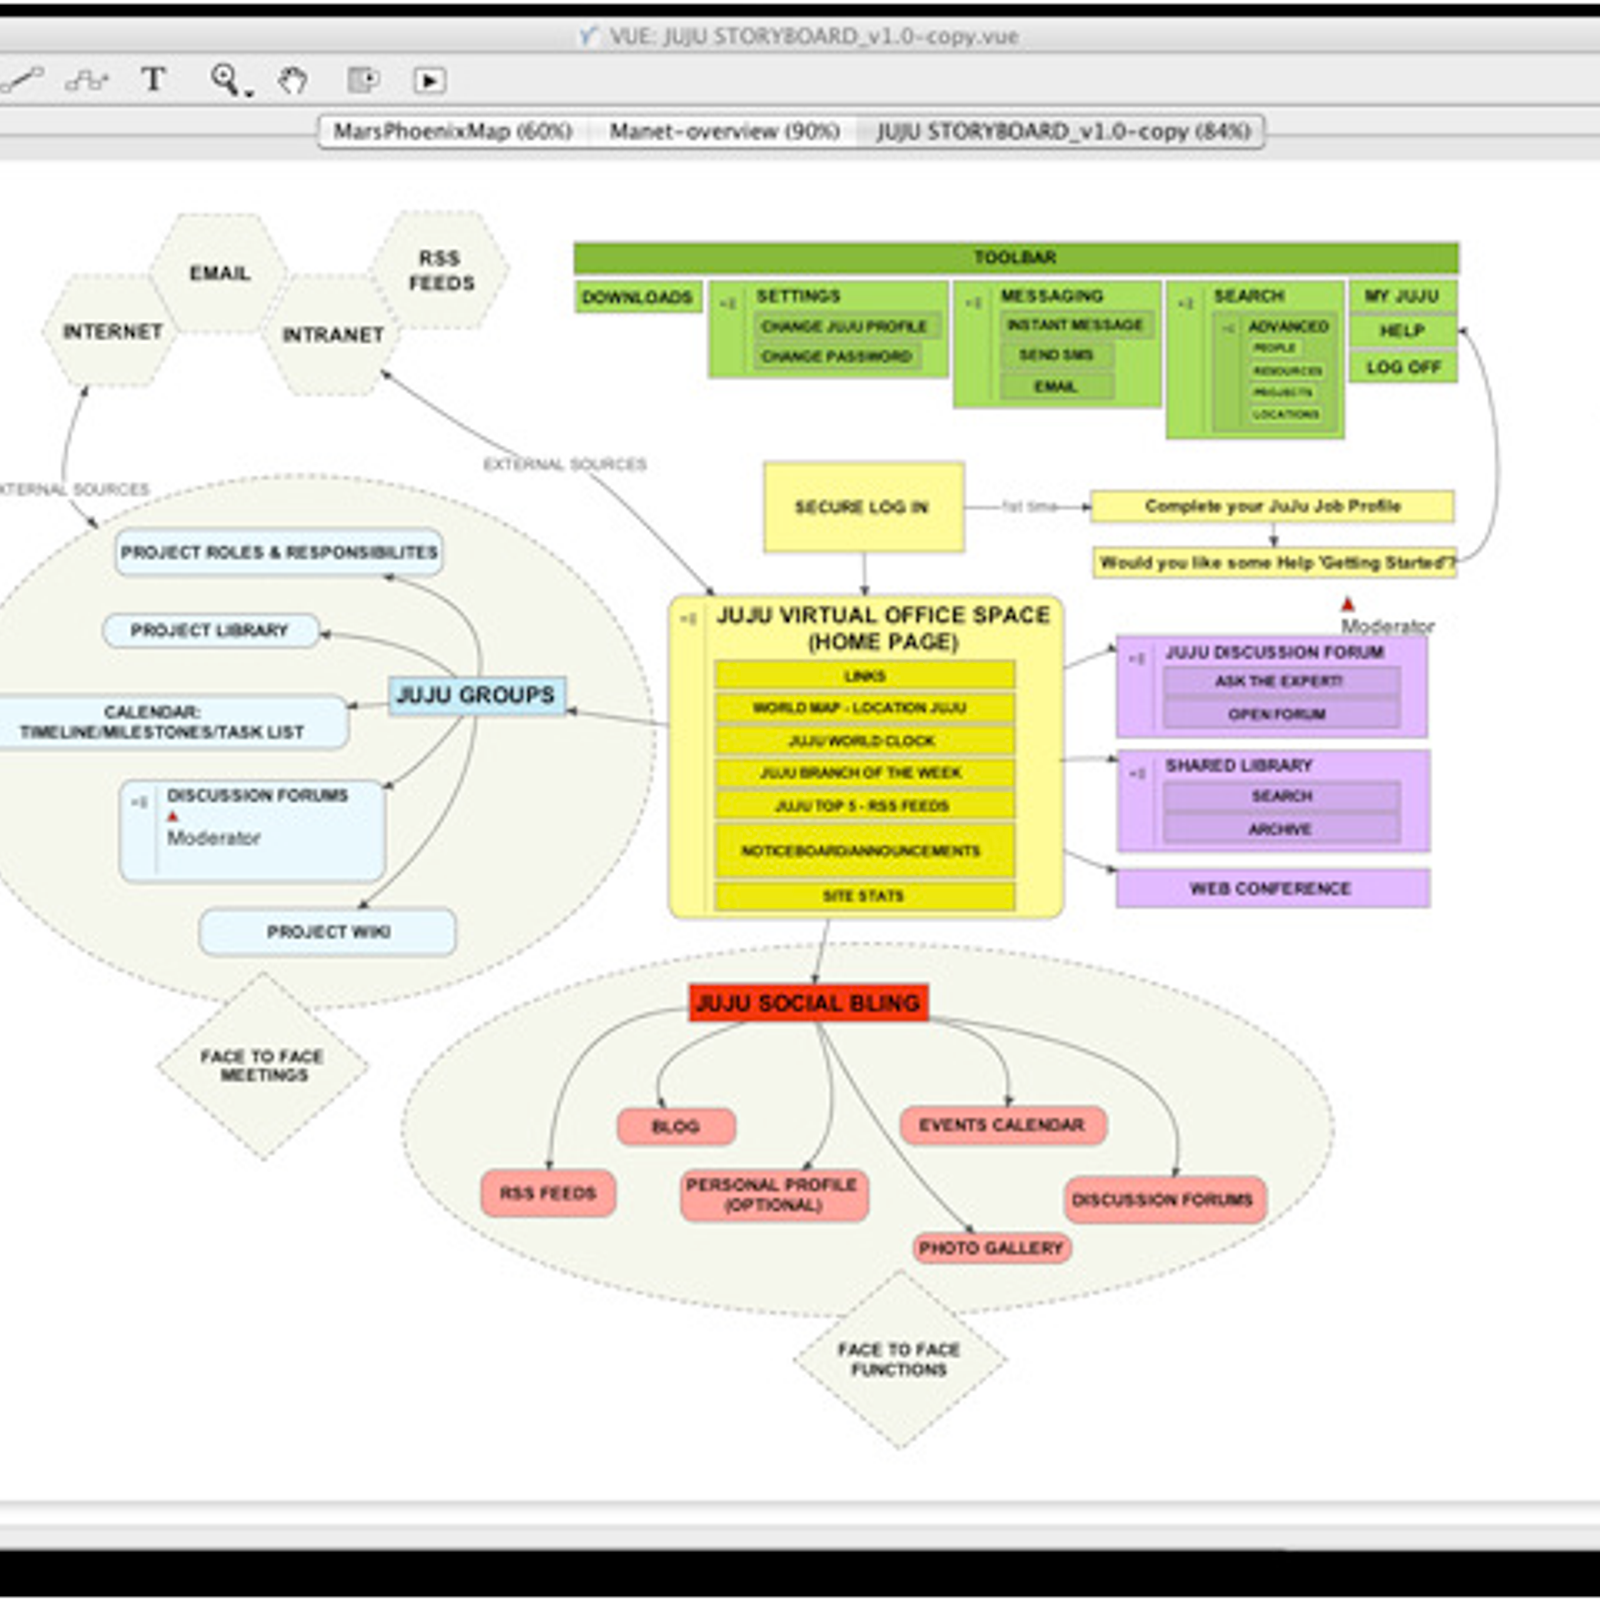Image resolution: width=1600 pixels, height=1600 pixels.
Task: Select the LINKS yellow node
Action: click(864, 676)
